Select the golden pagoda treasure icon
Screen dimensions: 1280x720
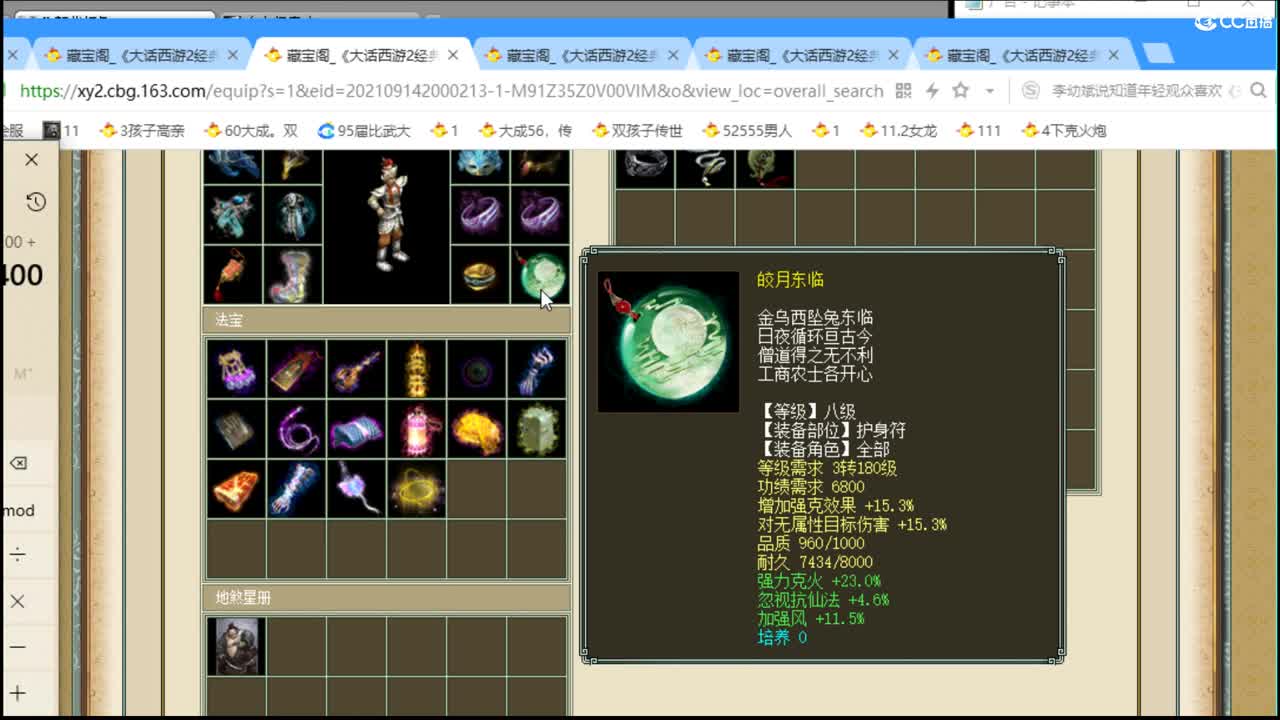pyautogui.click(x=416, y=369)
